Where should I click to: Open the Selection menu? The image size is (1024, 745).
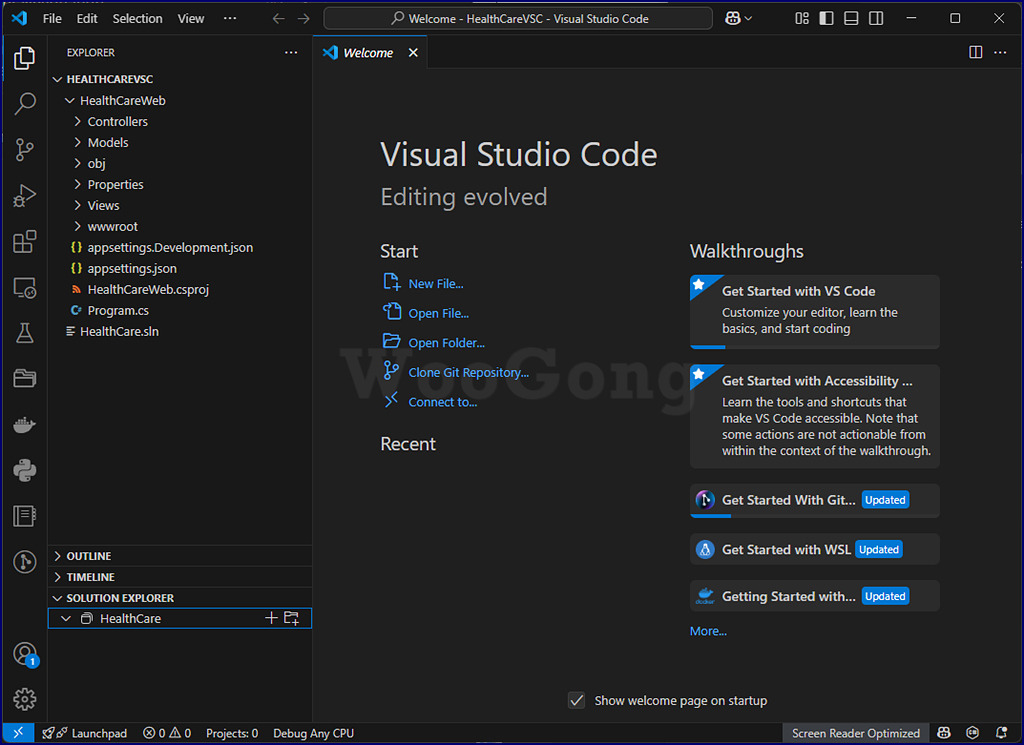click(137, 18)
